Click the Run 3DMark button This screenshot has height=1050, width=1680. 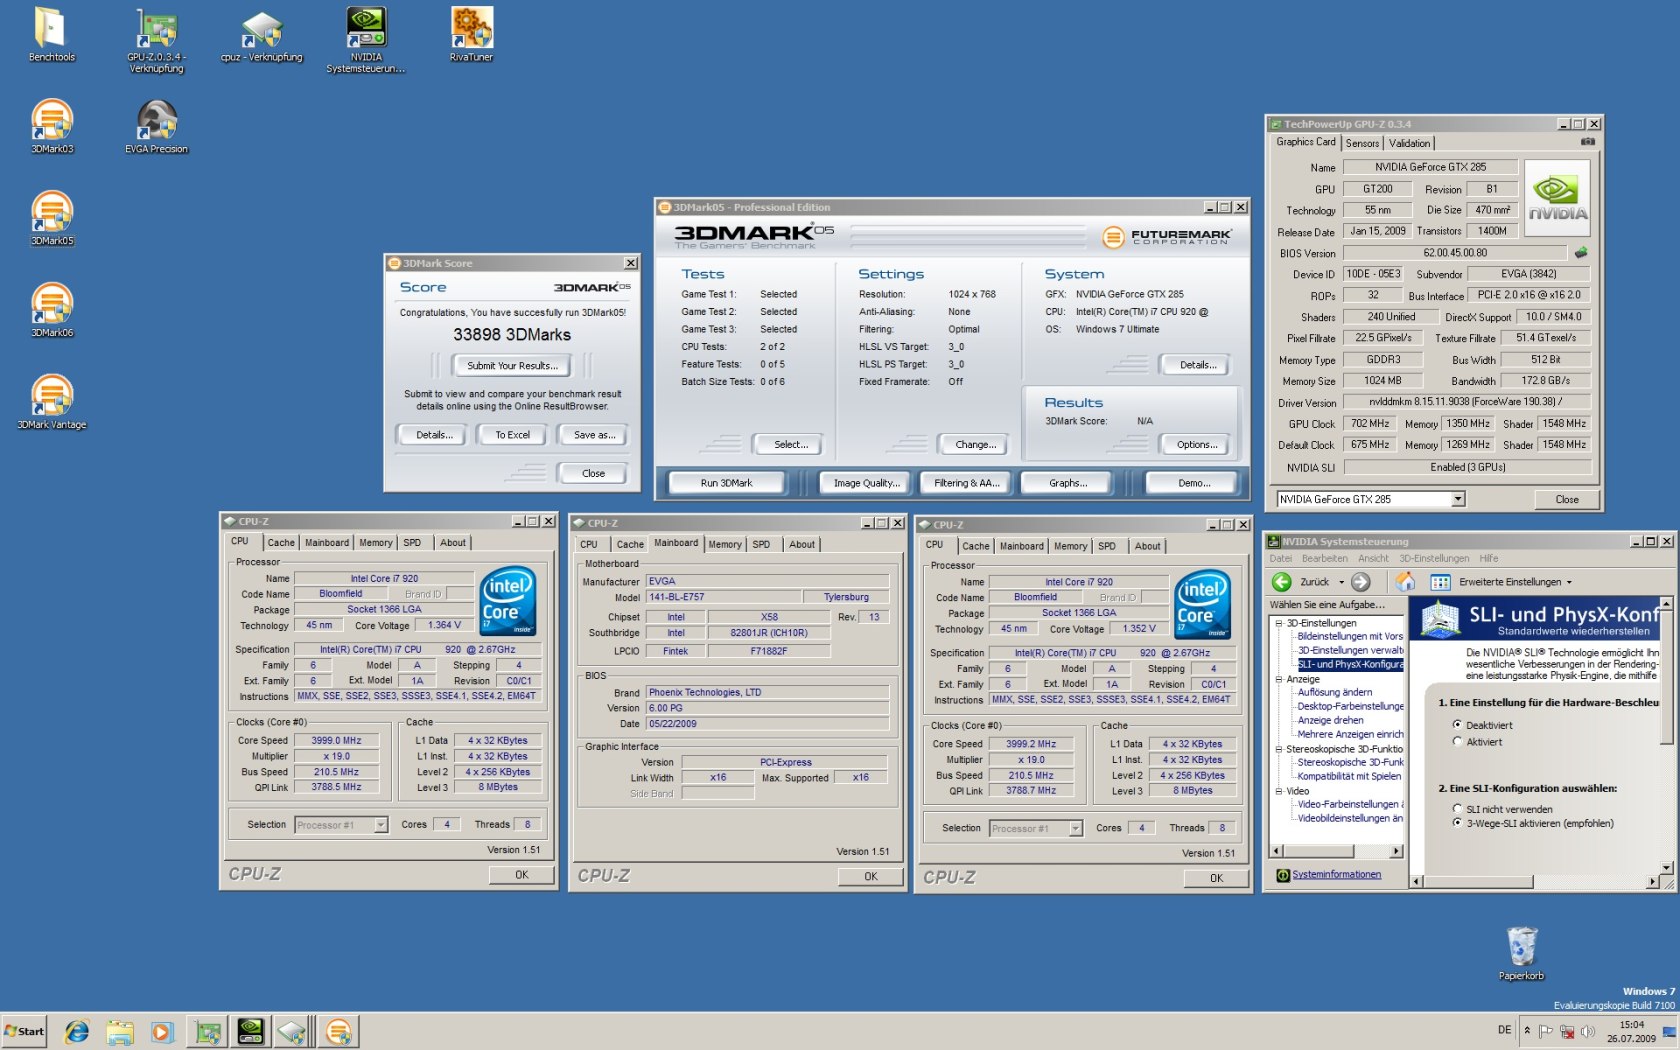pyautogui.click(x=727, y=483)
